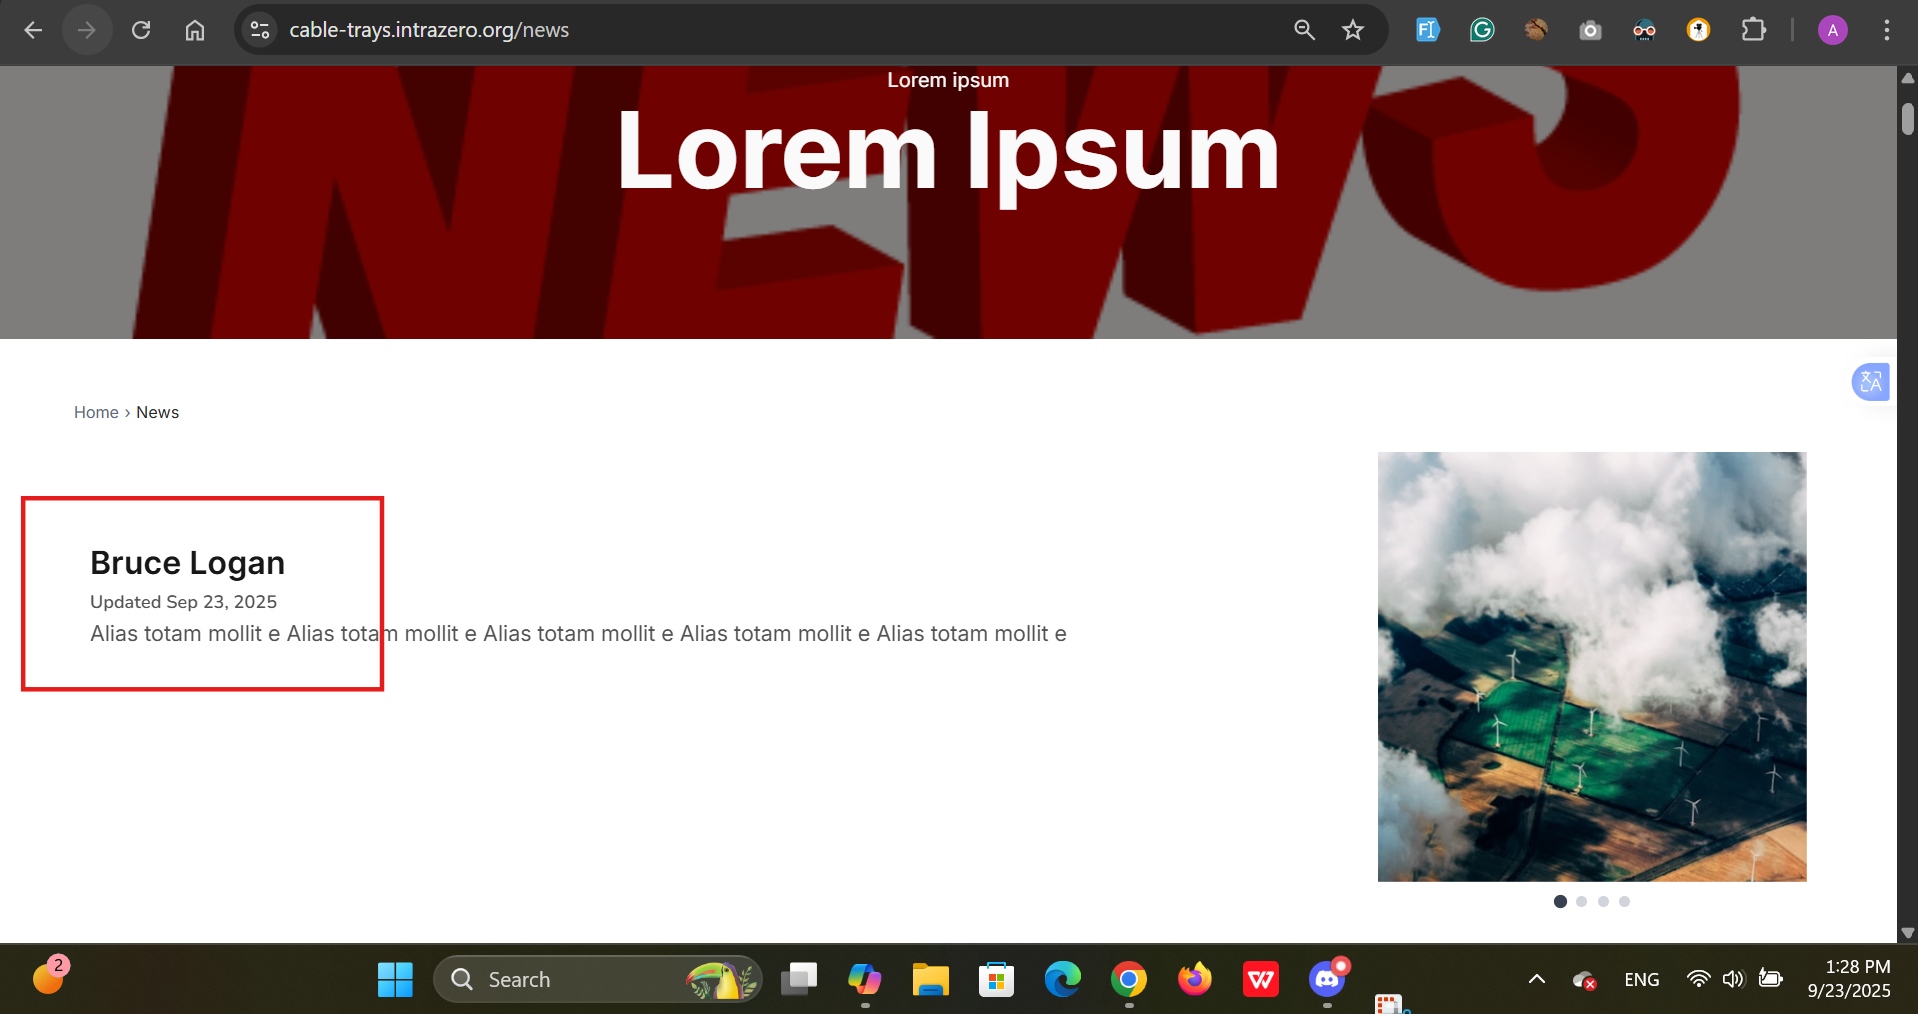Select the second carousel dot
The height and width of the screenshot is (1014, 1918).
[1581, 902]
